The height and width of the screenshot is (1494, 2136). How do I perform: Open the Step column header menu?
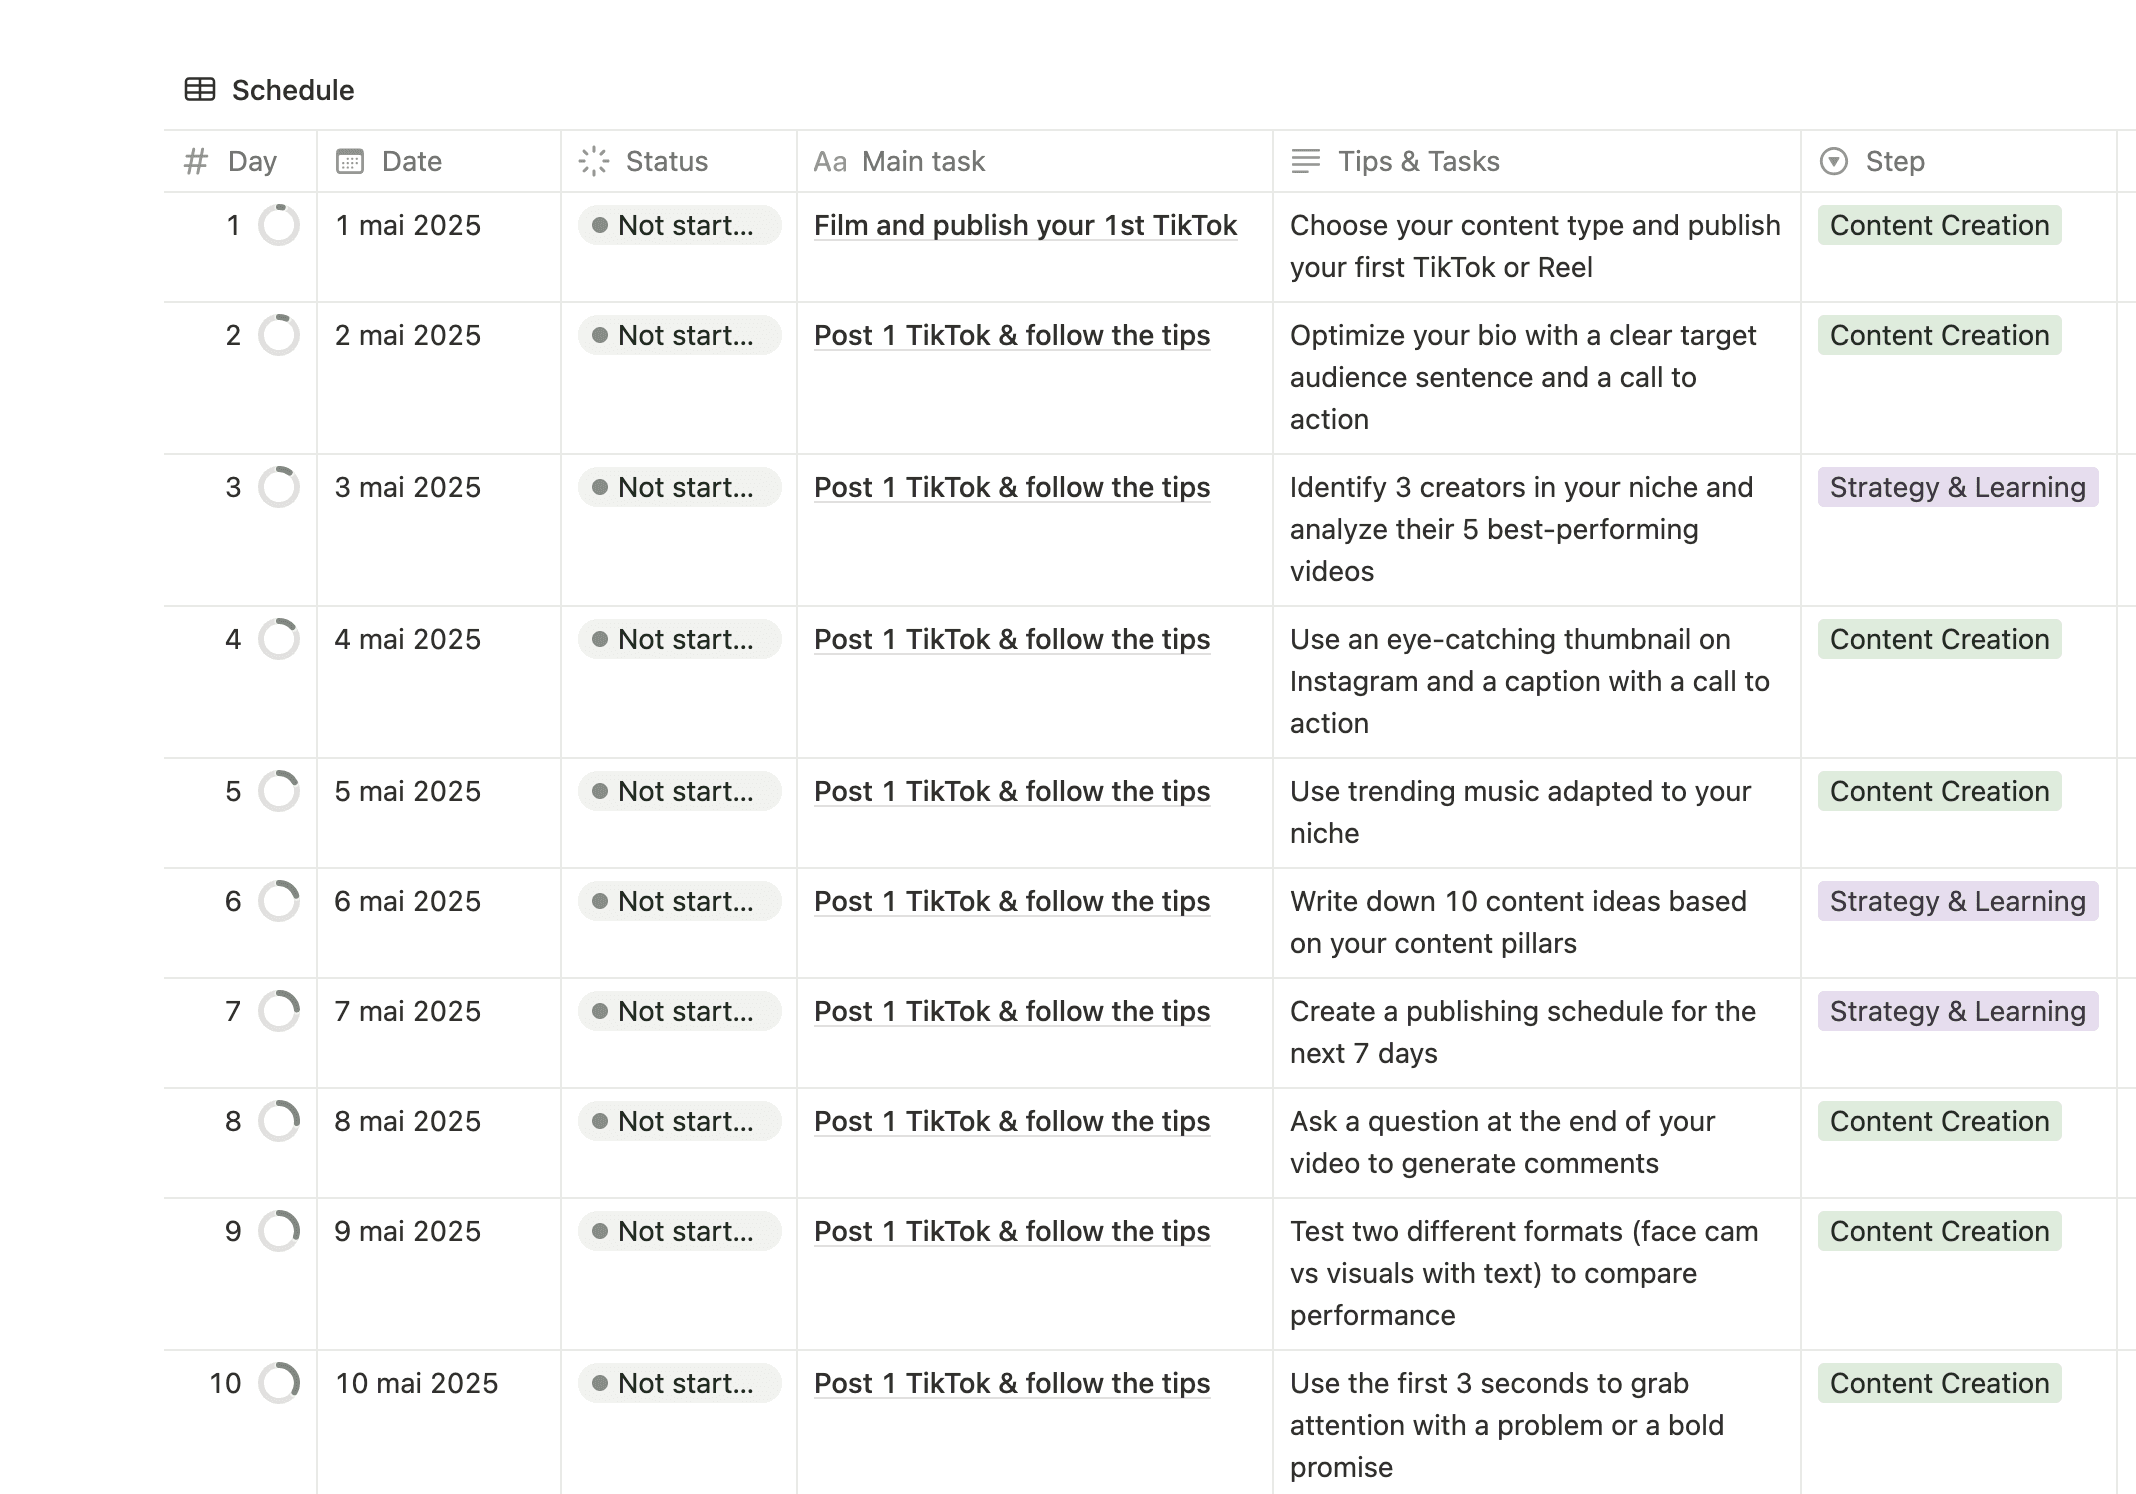1959,161
